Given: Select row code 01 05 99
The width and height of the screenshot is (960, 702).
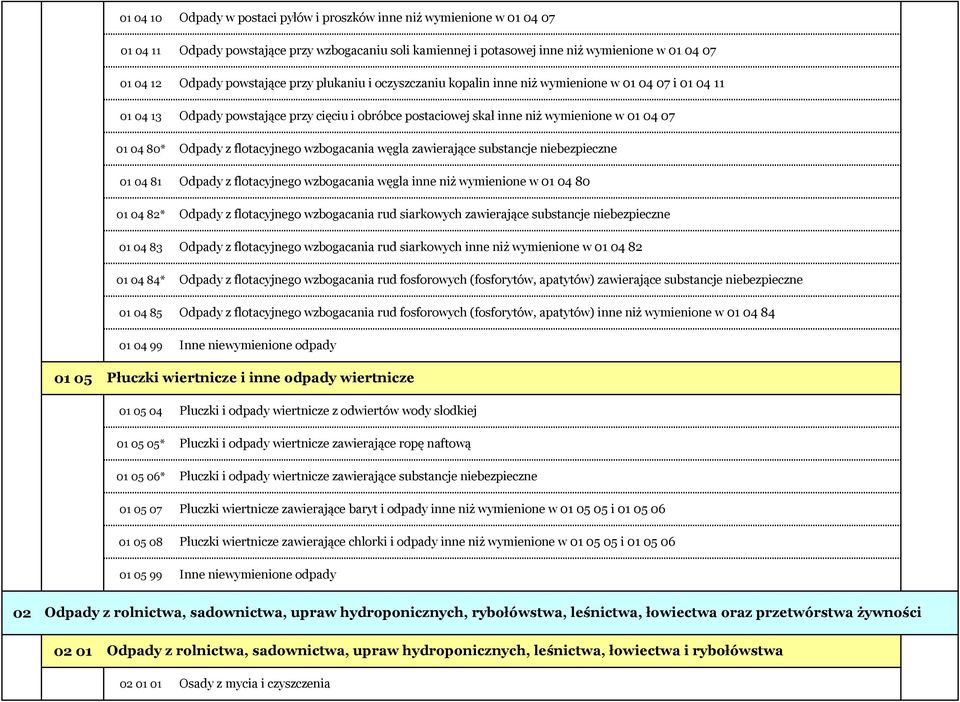Looking at the screenshot, I should tap(141, 575).
